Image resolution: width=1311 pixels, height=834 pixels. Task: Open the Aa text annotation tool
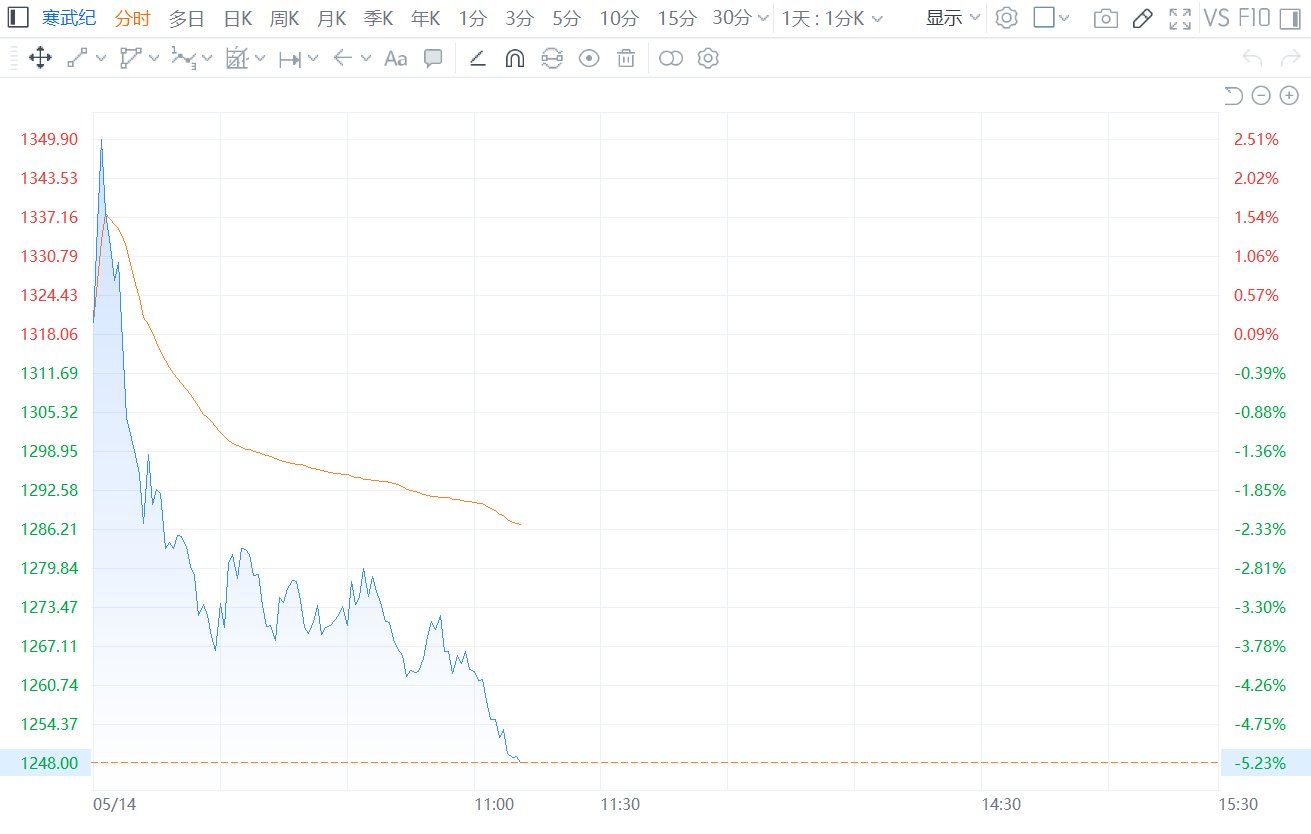pyautogui.click(x=395, y=58)
